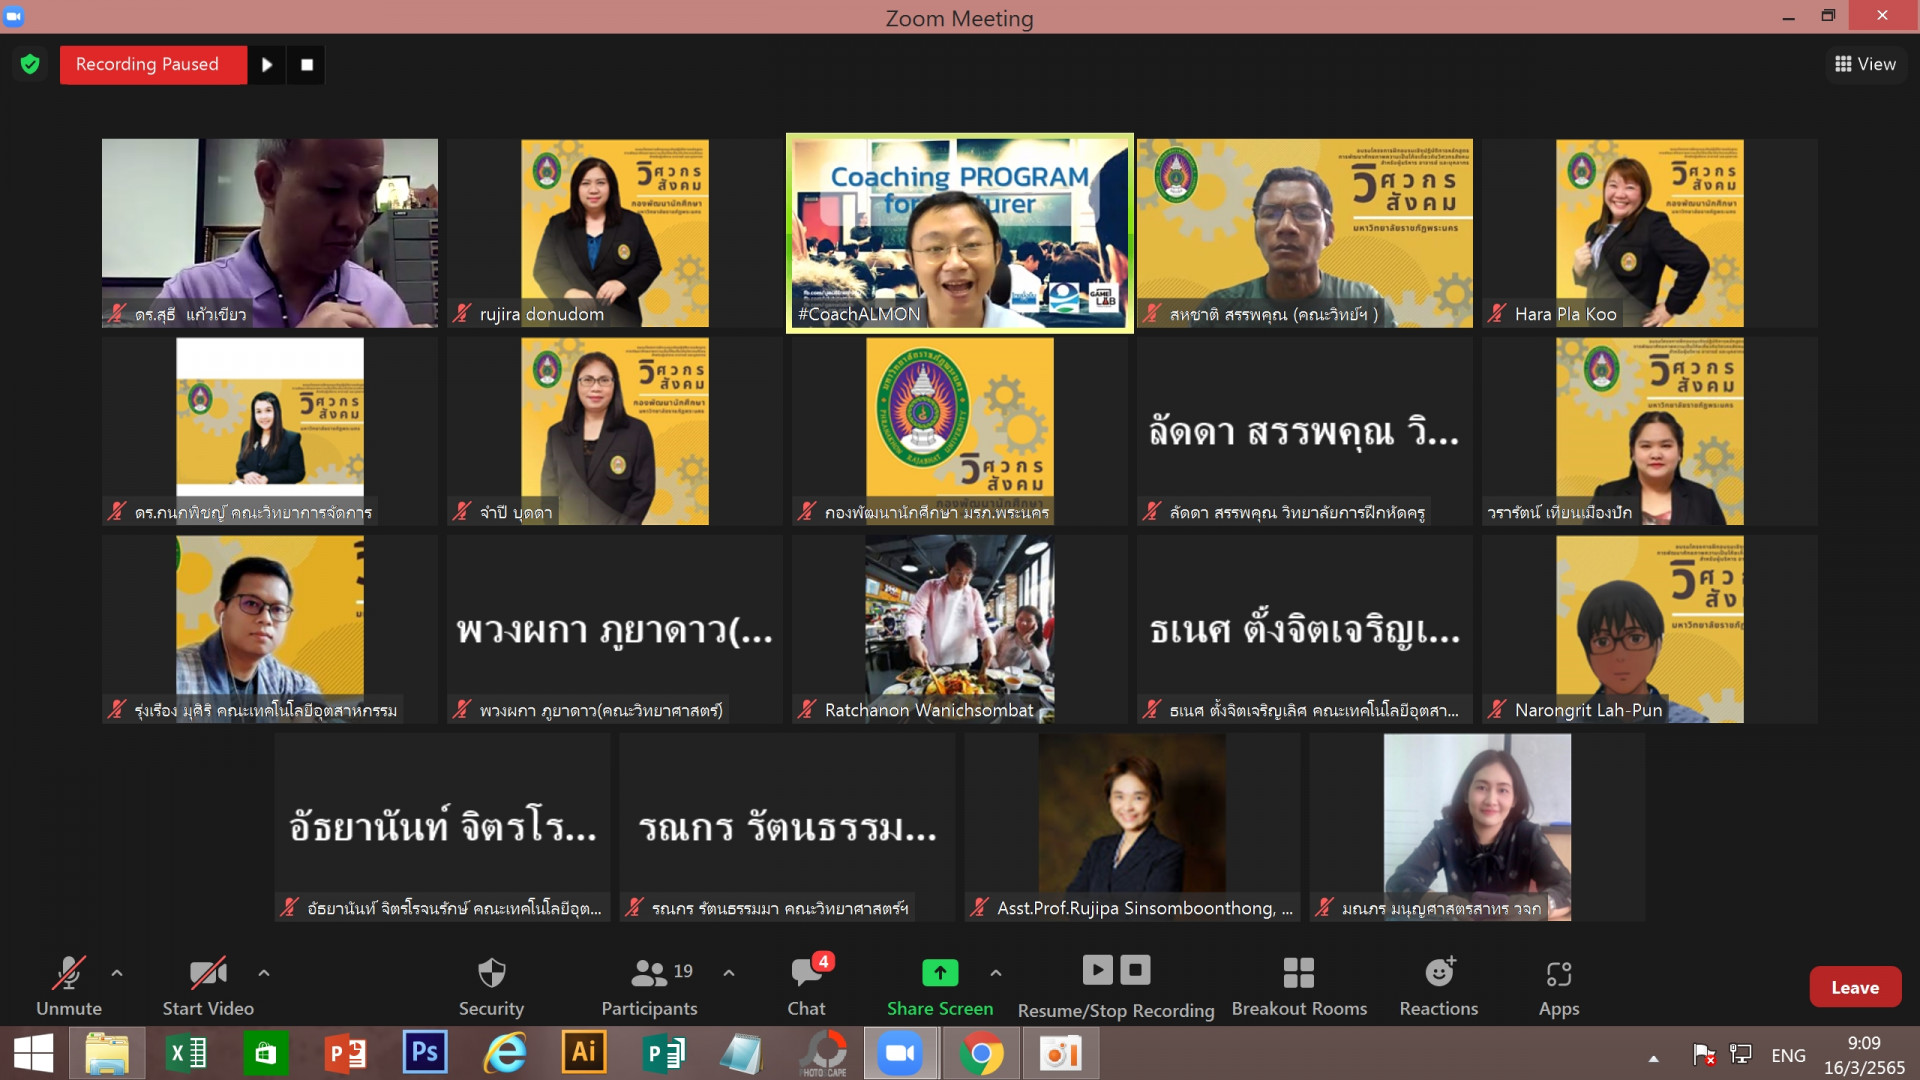
Task: Open video options arrow beside Start Video
Action: click(x=264, y=972)
